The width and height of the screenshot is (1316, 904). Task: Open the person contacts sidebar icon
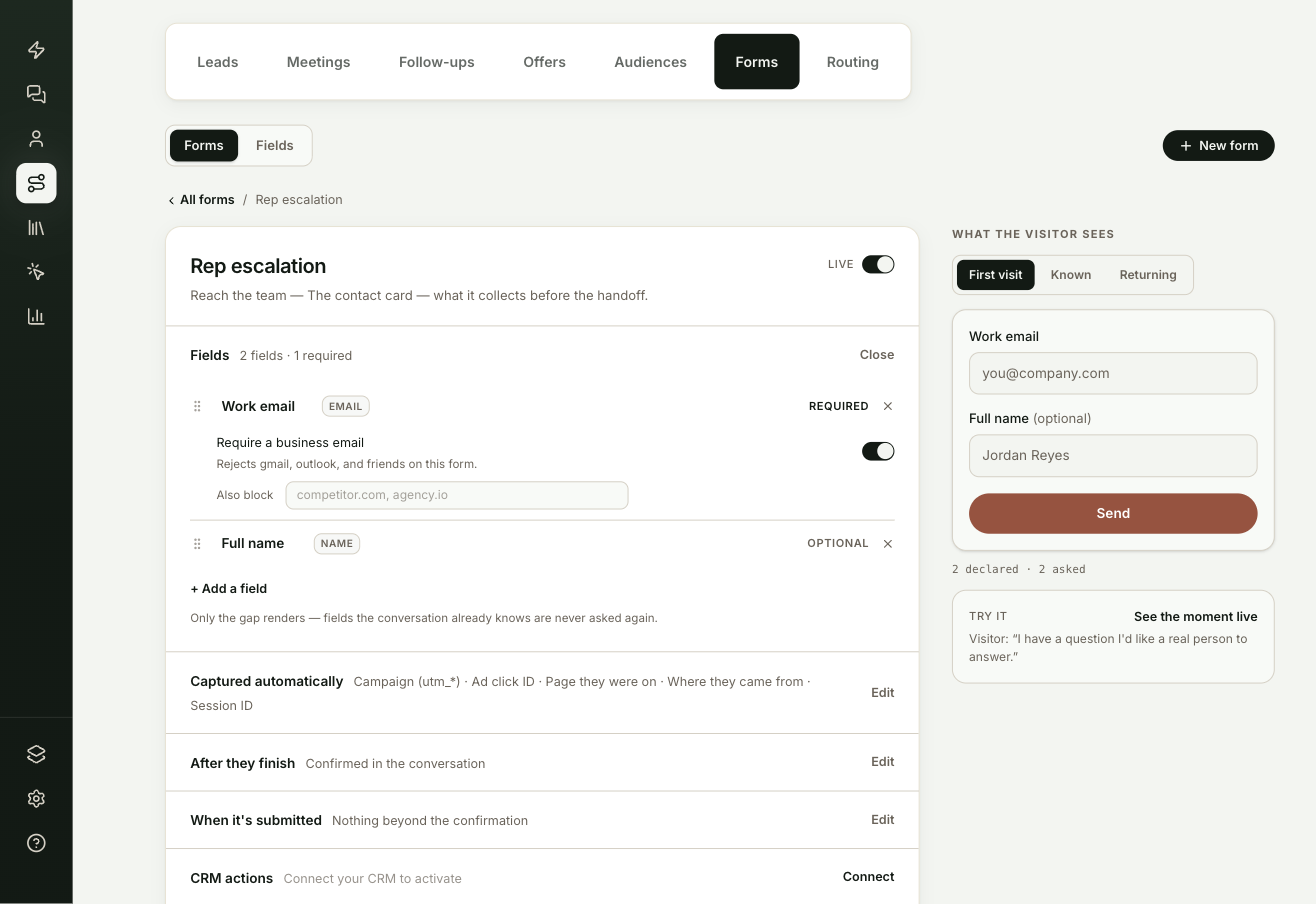[x=36, y=139]
